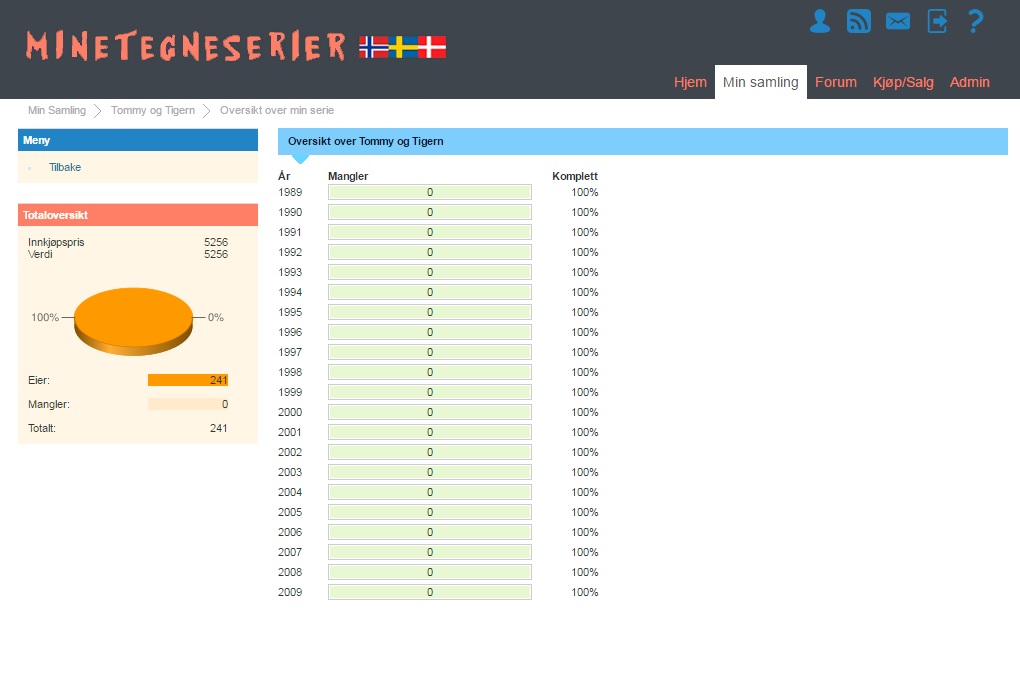Click the 100% Komplett value for 2009

point(585,592)
